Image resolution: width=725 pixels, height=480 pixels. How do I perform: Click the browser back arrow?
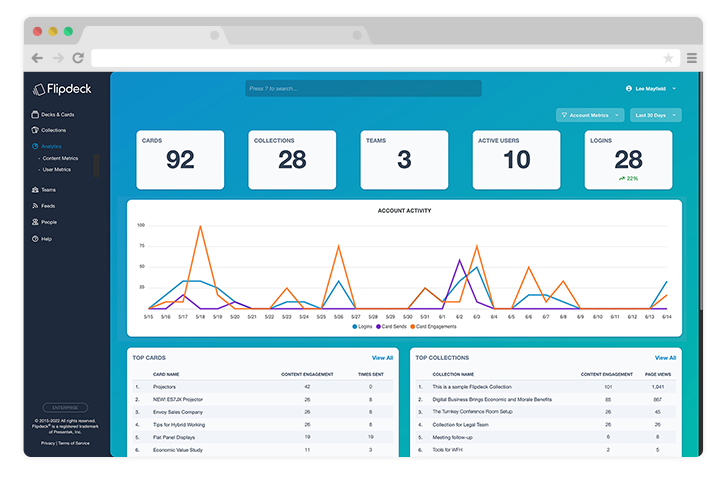pyautogui.click(x=37, y=58)
